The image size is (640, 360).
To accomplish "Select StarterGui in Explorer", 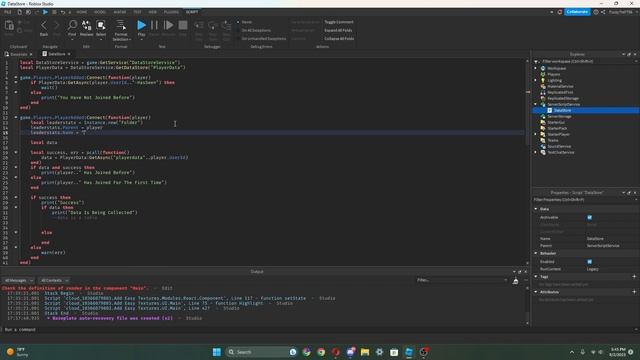I will tap(556, 122).
